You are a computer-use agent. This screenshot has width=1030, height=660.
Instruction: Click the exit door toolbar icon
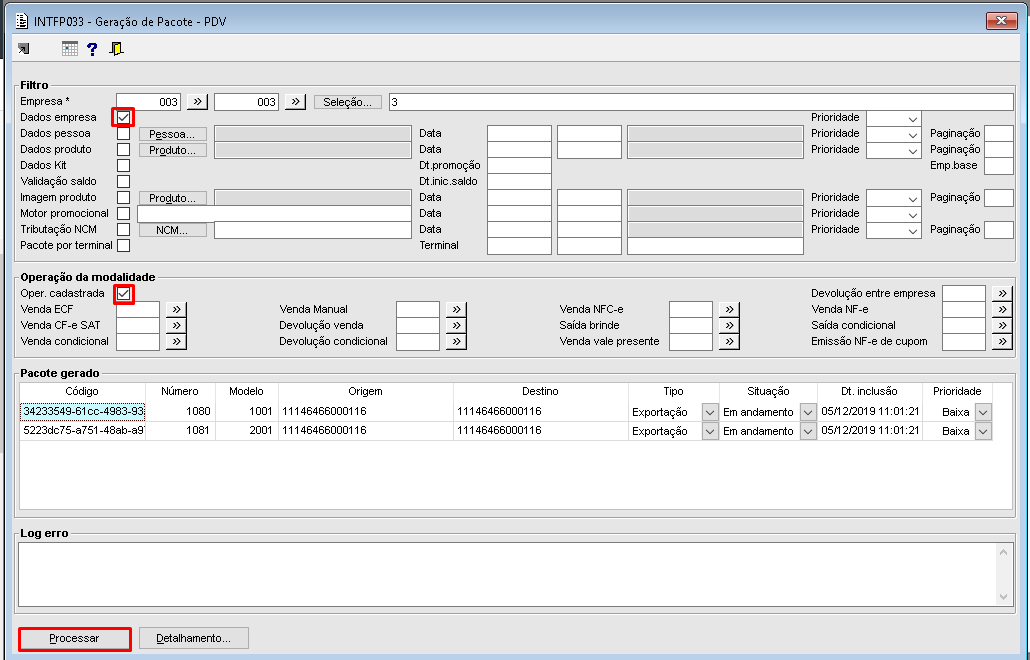[116, 49]
